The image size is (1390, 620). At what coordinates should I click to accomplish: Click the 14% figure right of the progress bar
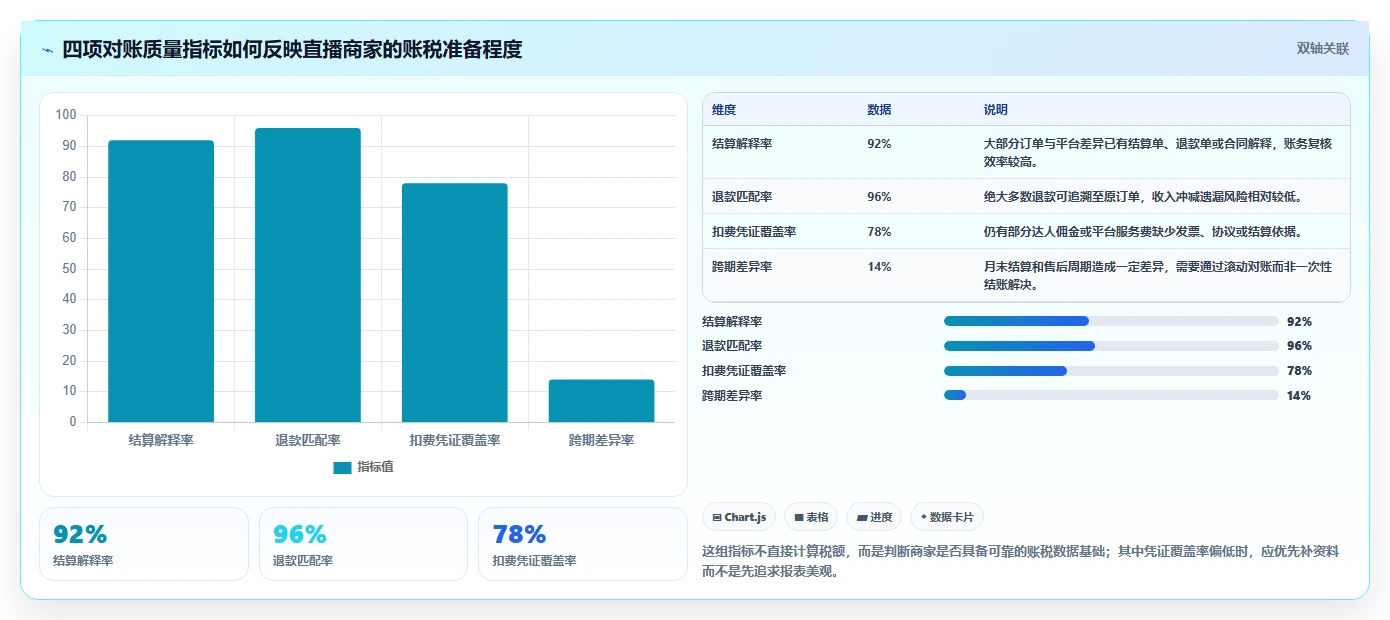[1299, 396]
